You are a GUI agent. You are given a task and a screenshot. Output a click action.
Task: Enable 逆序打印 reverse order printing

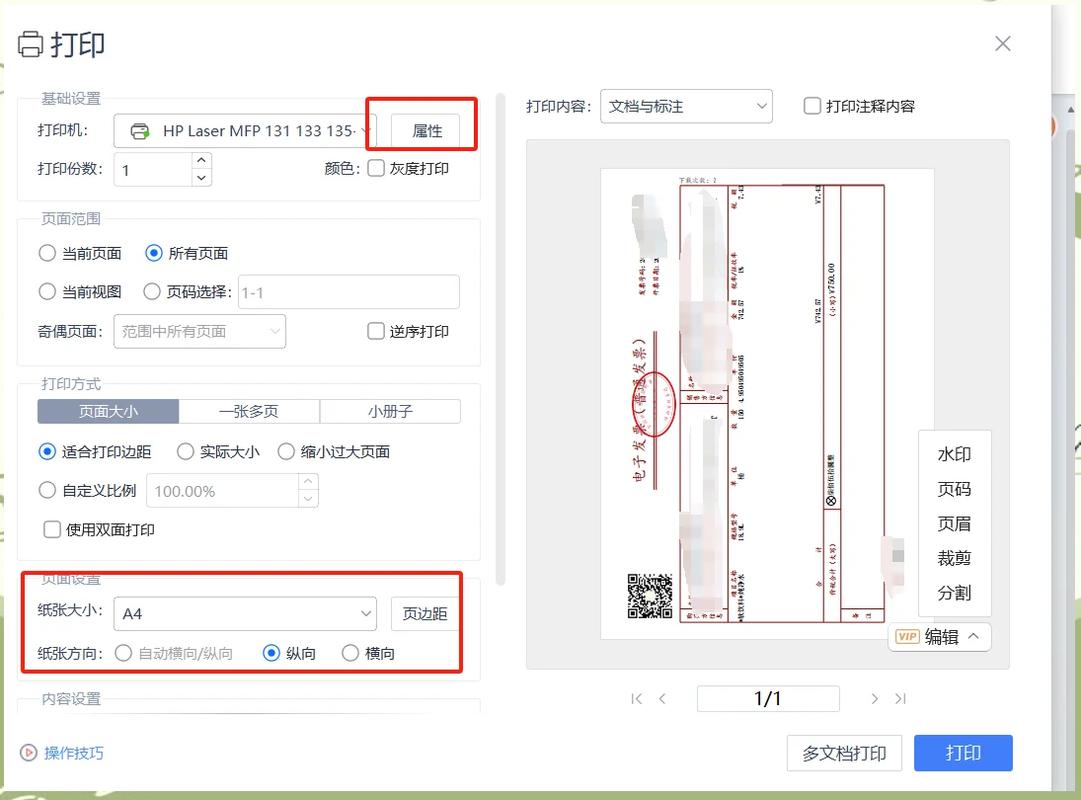pos(375,331)
